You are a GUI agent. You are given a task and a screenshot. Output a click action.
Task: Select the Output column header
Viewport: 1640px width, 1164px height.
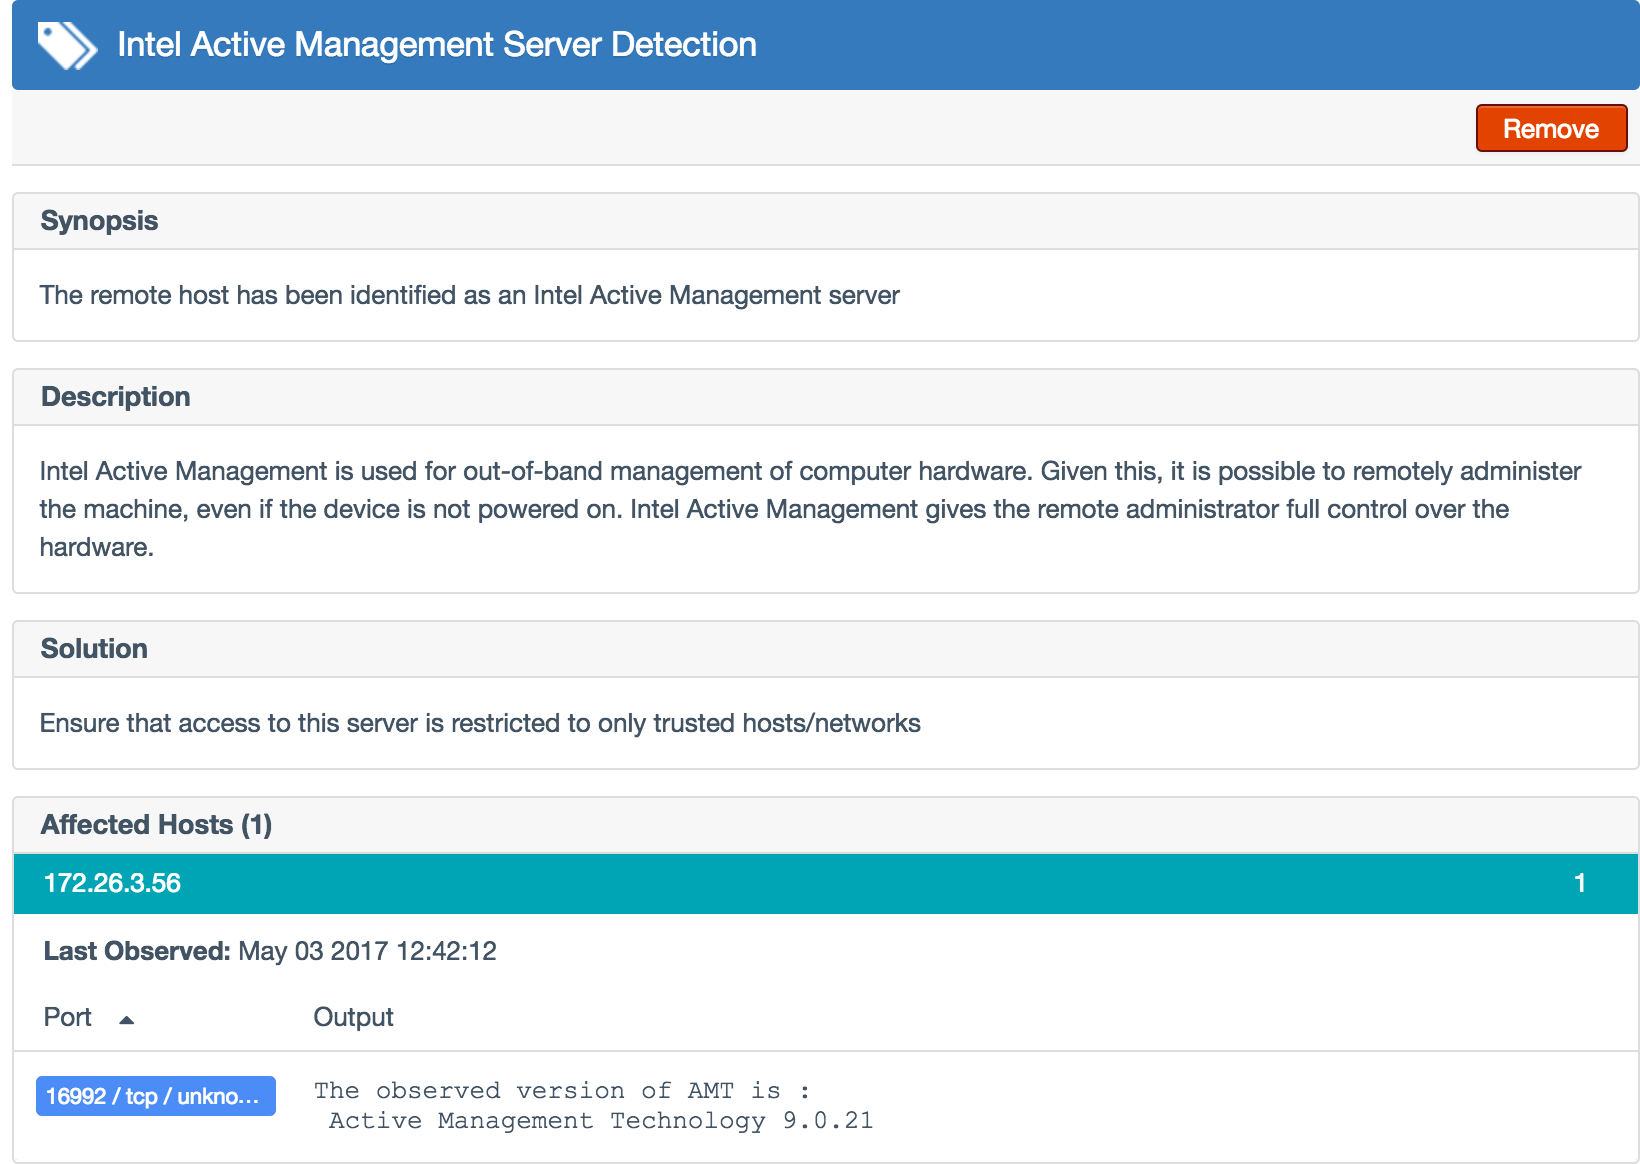(353, 1017)
